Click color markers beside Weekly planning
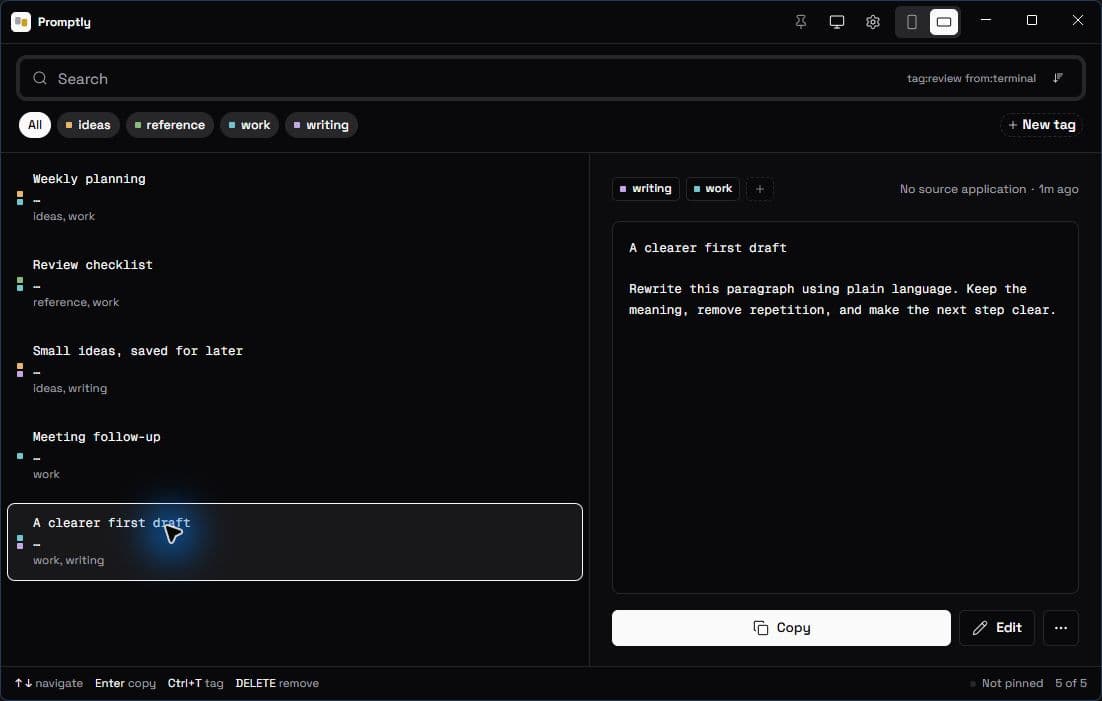The height and width of the screenshot is (701, 1102). 20,198
